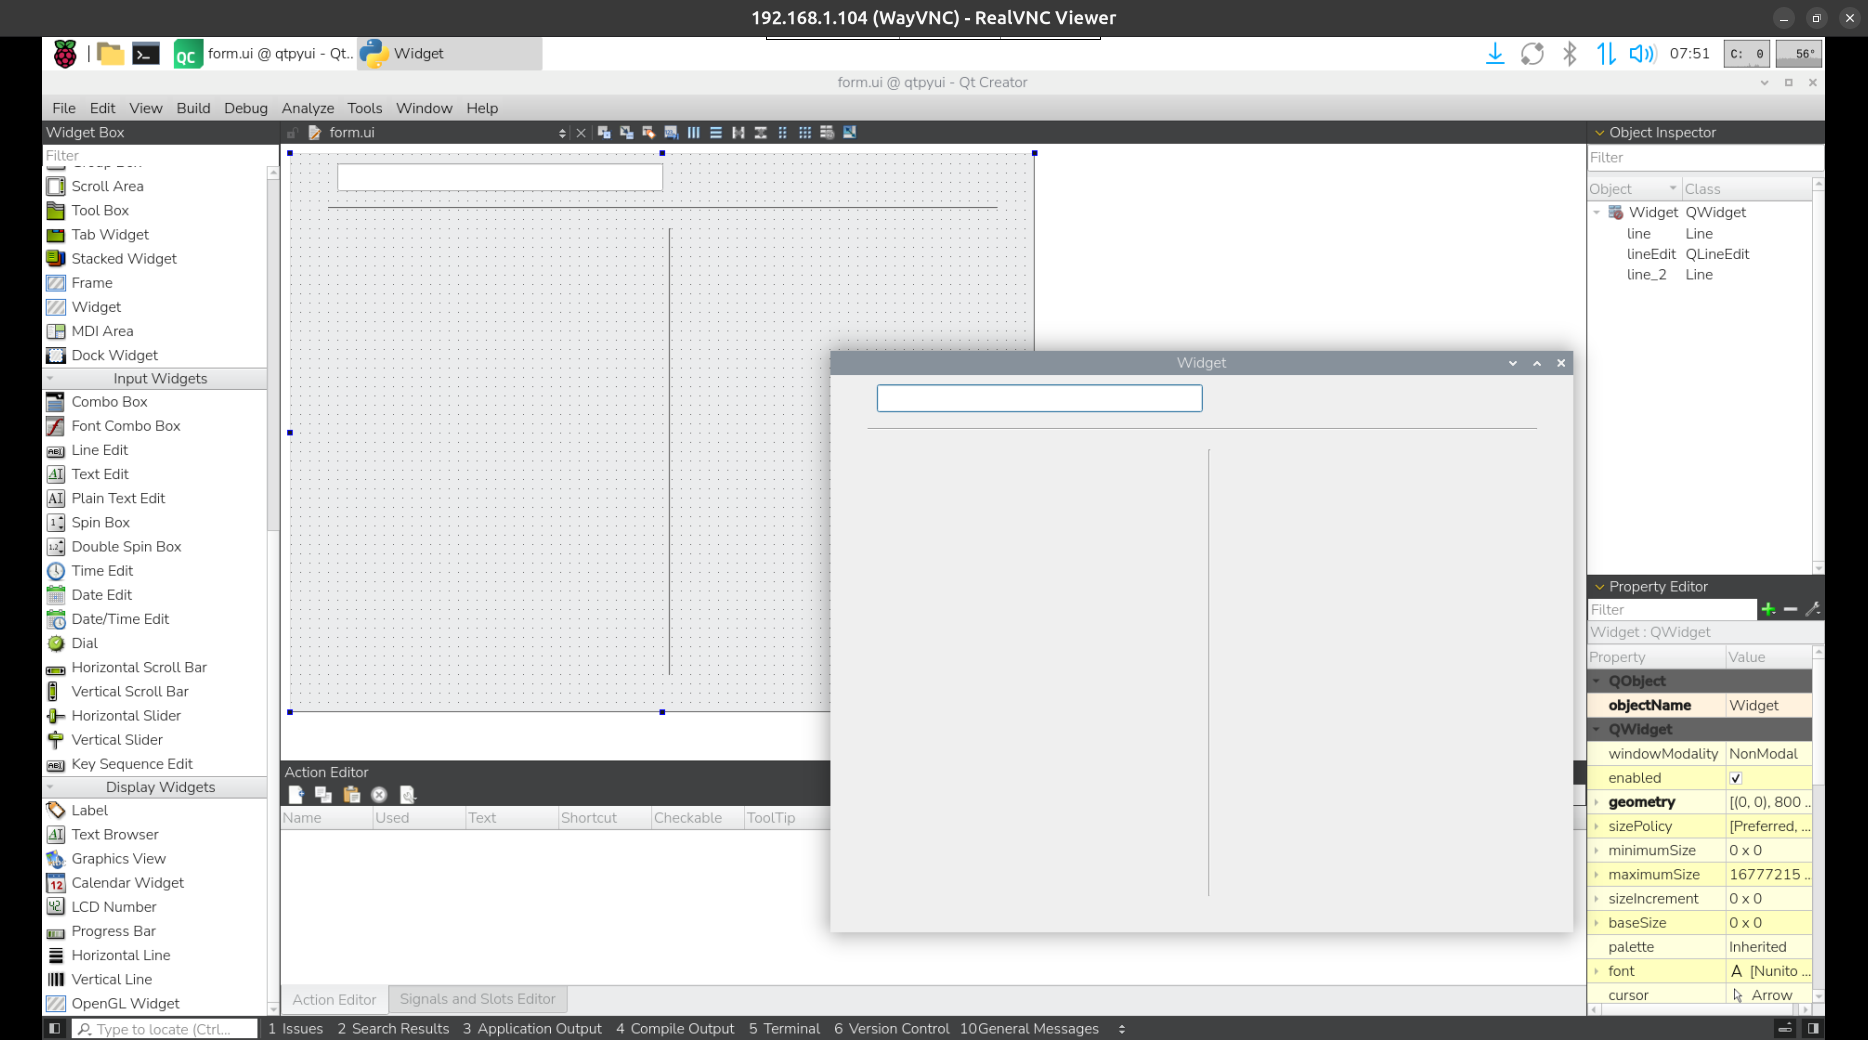1868x1040 pixels.
Task: Open the Application Output pane
Action: click(x=532, y=1028)
